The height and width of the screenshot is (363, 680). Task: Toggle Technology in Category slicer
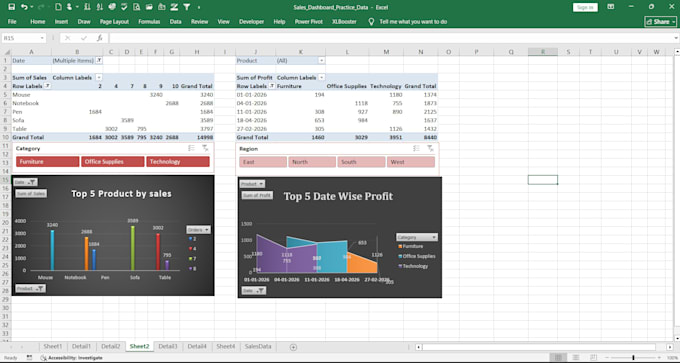(x=178, y=162)
